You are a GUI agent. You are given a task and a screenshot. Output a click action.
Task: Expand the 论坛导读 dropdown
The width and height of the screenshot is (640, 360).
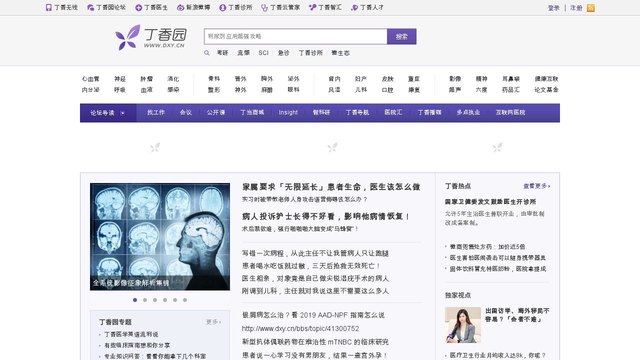108,113
